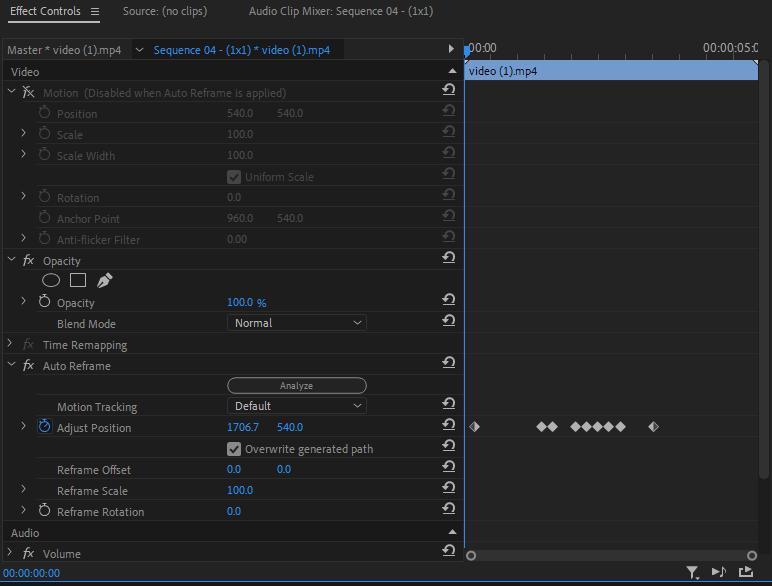Screen dimensions: 772x586
Task: Click the right zoom scroll handle
Action: pyautogui.click(x=752, y=555)
